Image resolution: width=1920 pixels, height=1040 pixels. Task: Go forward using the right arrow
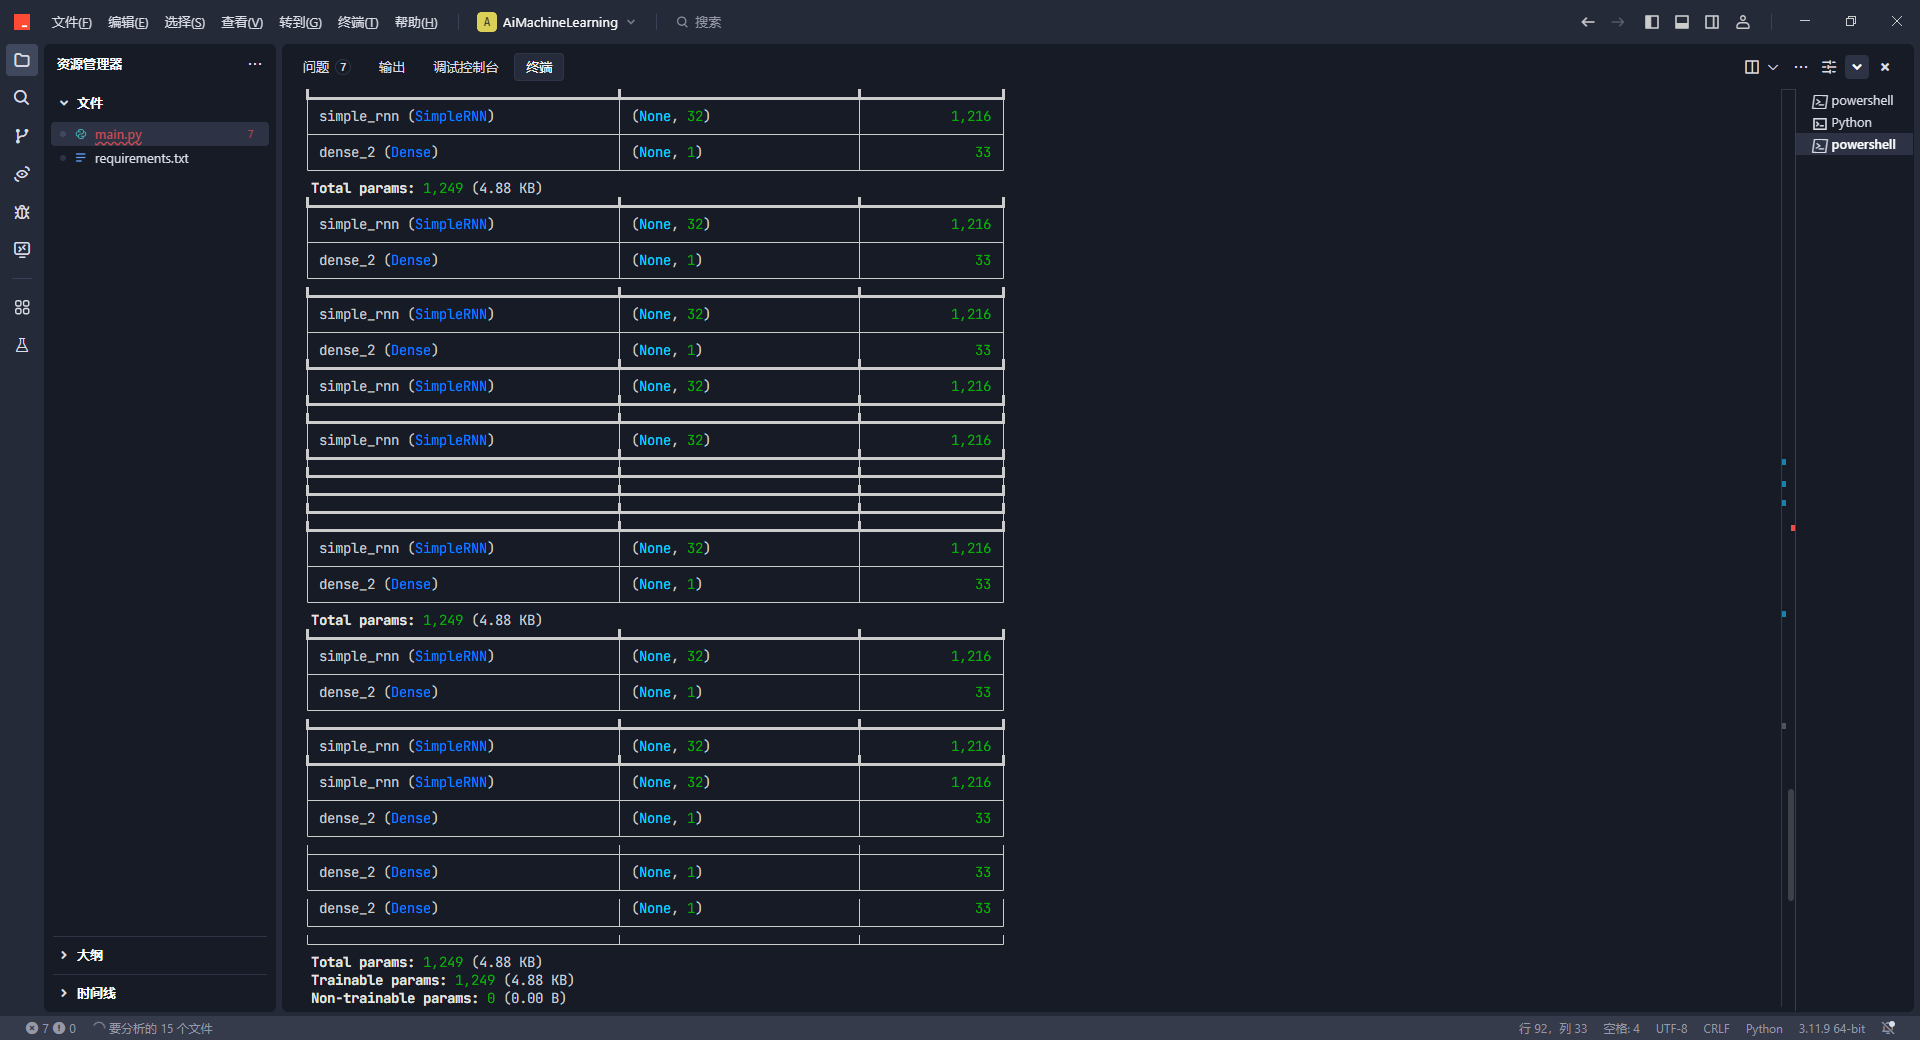1618,22
